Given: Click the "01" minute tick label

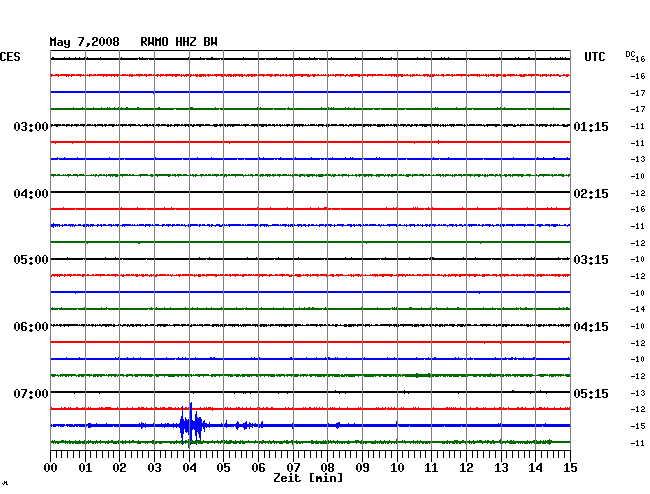Looking at the screenshot, I should pos(85,468).
